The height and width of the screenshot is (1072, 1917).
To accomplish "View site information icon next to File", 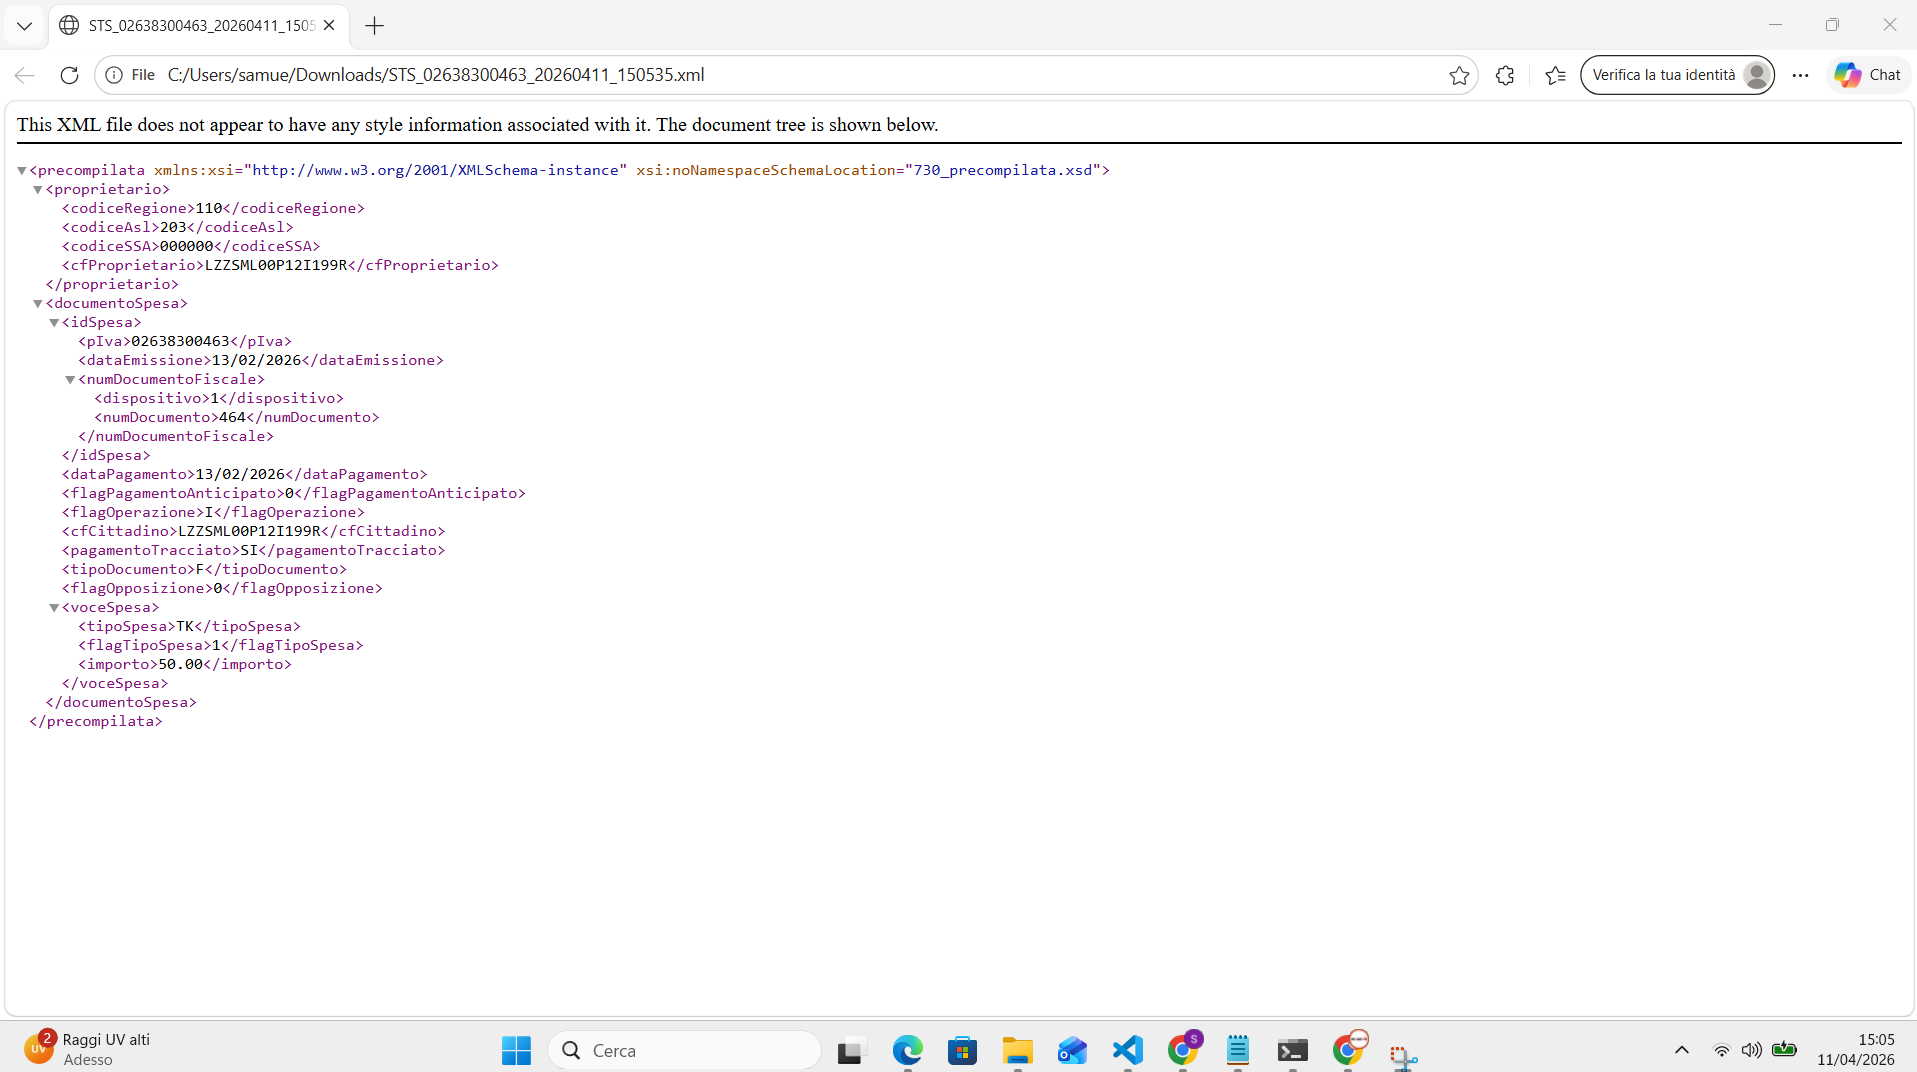I will coord(114,75).
